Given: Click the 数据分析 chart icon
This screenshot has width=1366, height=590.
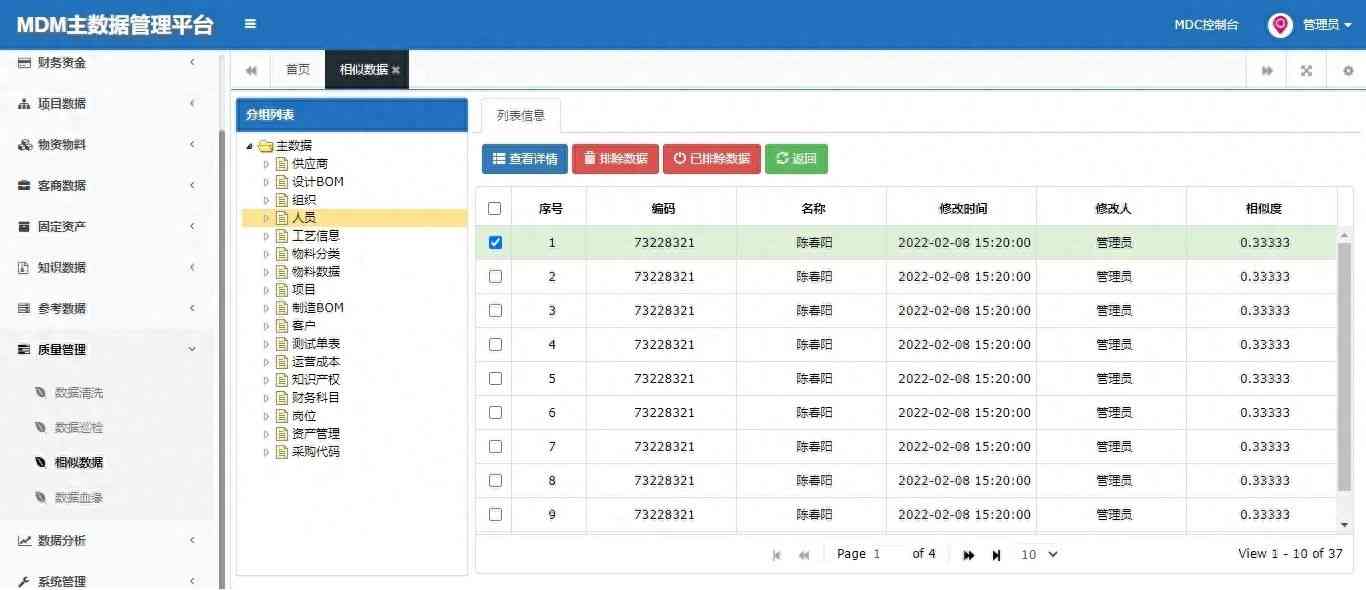Looking at the screenshot, I should (x=25, y=541).
